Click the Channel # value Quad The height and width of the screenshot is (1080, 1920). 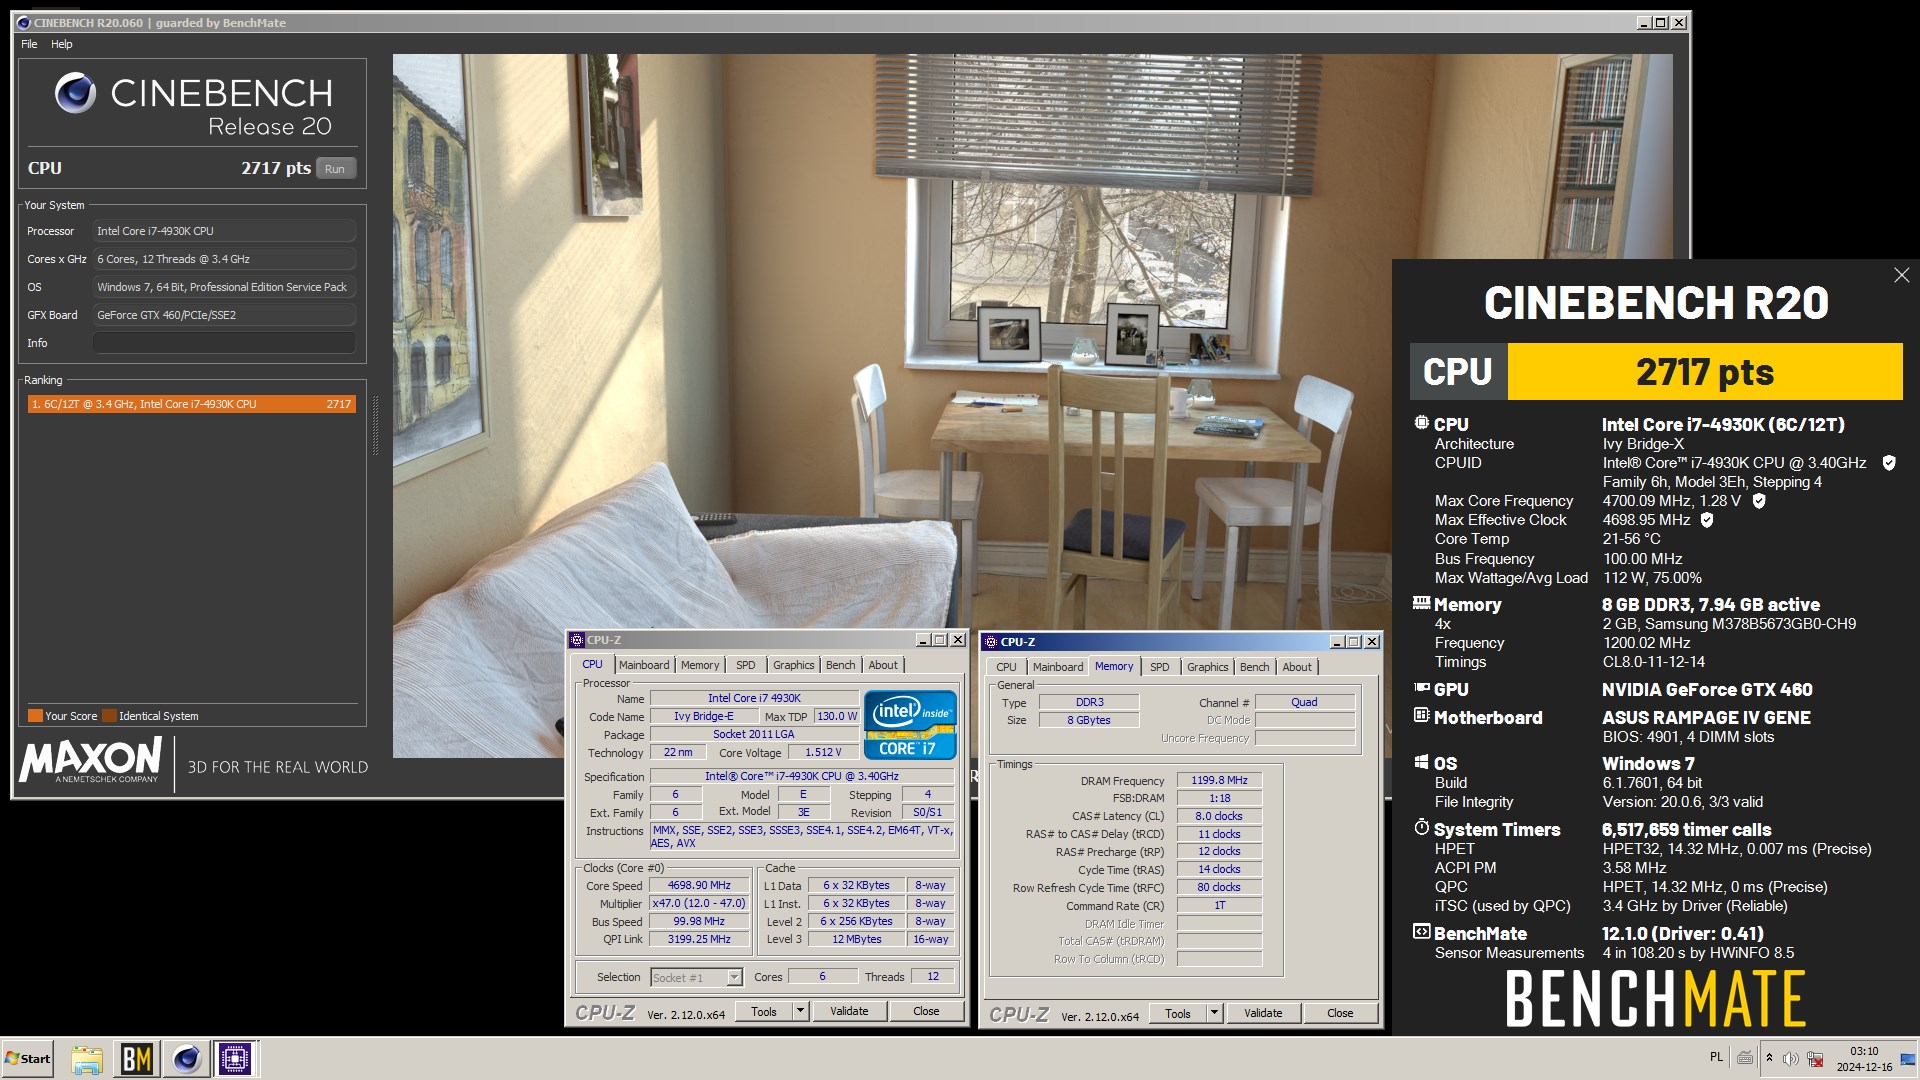click(1304, 702)
